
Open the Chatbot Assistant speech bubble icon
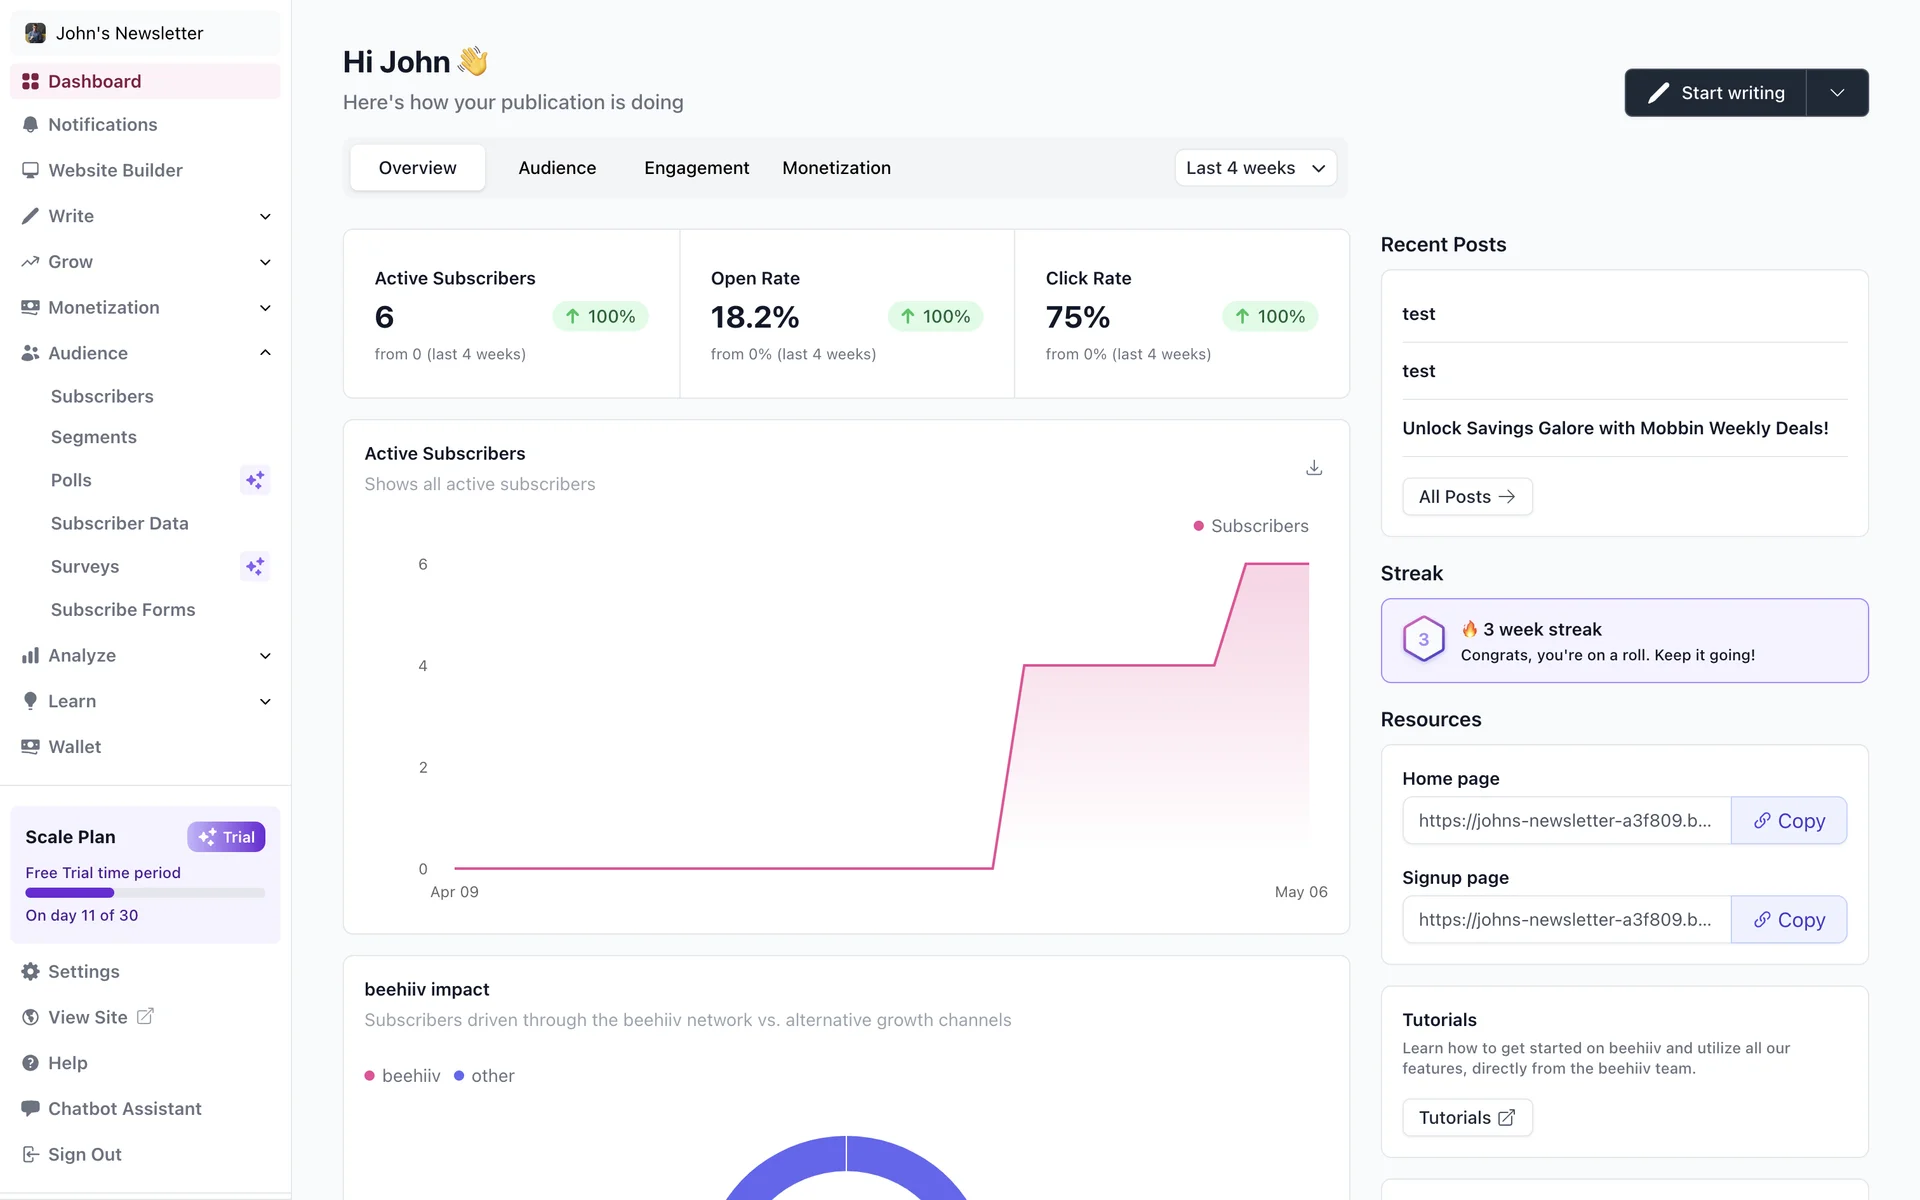pyautogui.click(x=30, y=1108)
